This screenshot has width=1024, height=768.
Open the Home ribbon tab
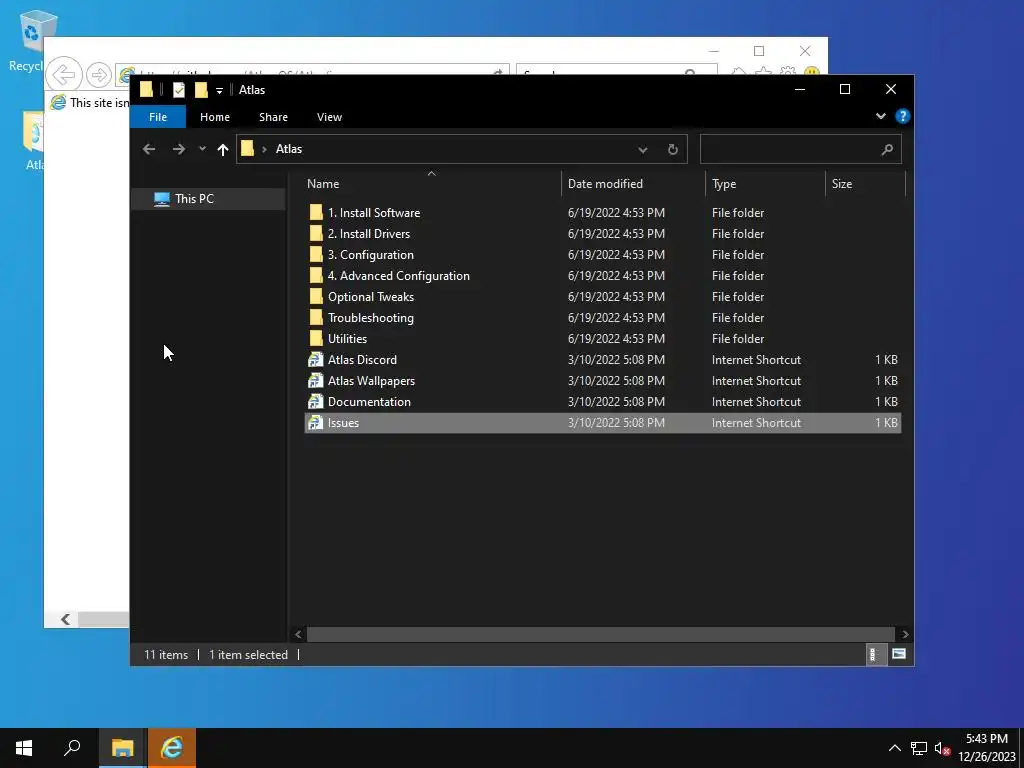pyautogui.click(x=215, y=117)
